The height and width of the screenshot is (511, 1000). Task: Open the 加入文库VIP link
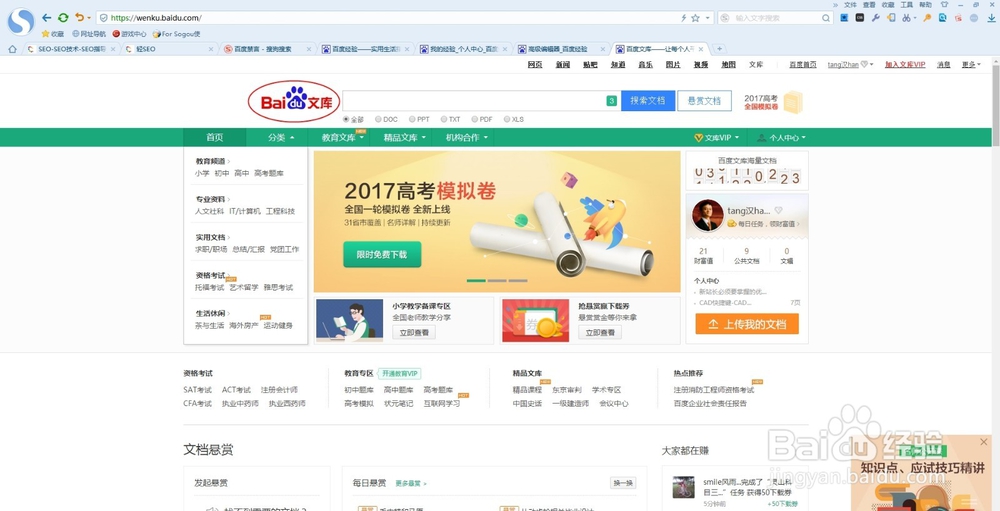point(904,64)
